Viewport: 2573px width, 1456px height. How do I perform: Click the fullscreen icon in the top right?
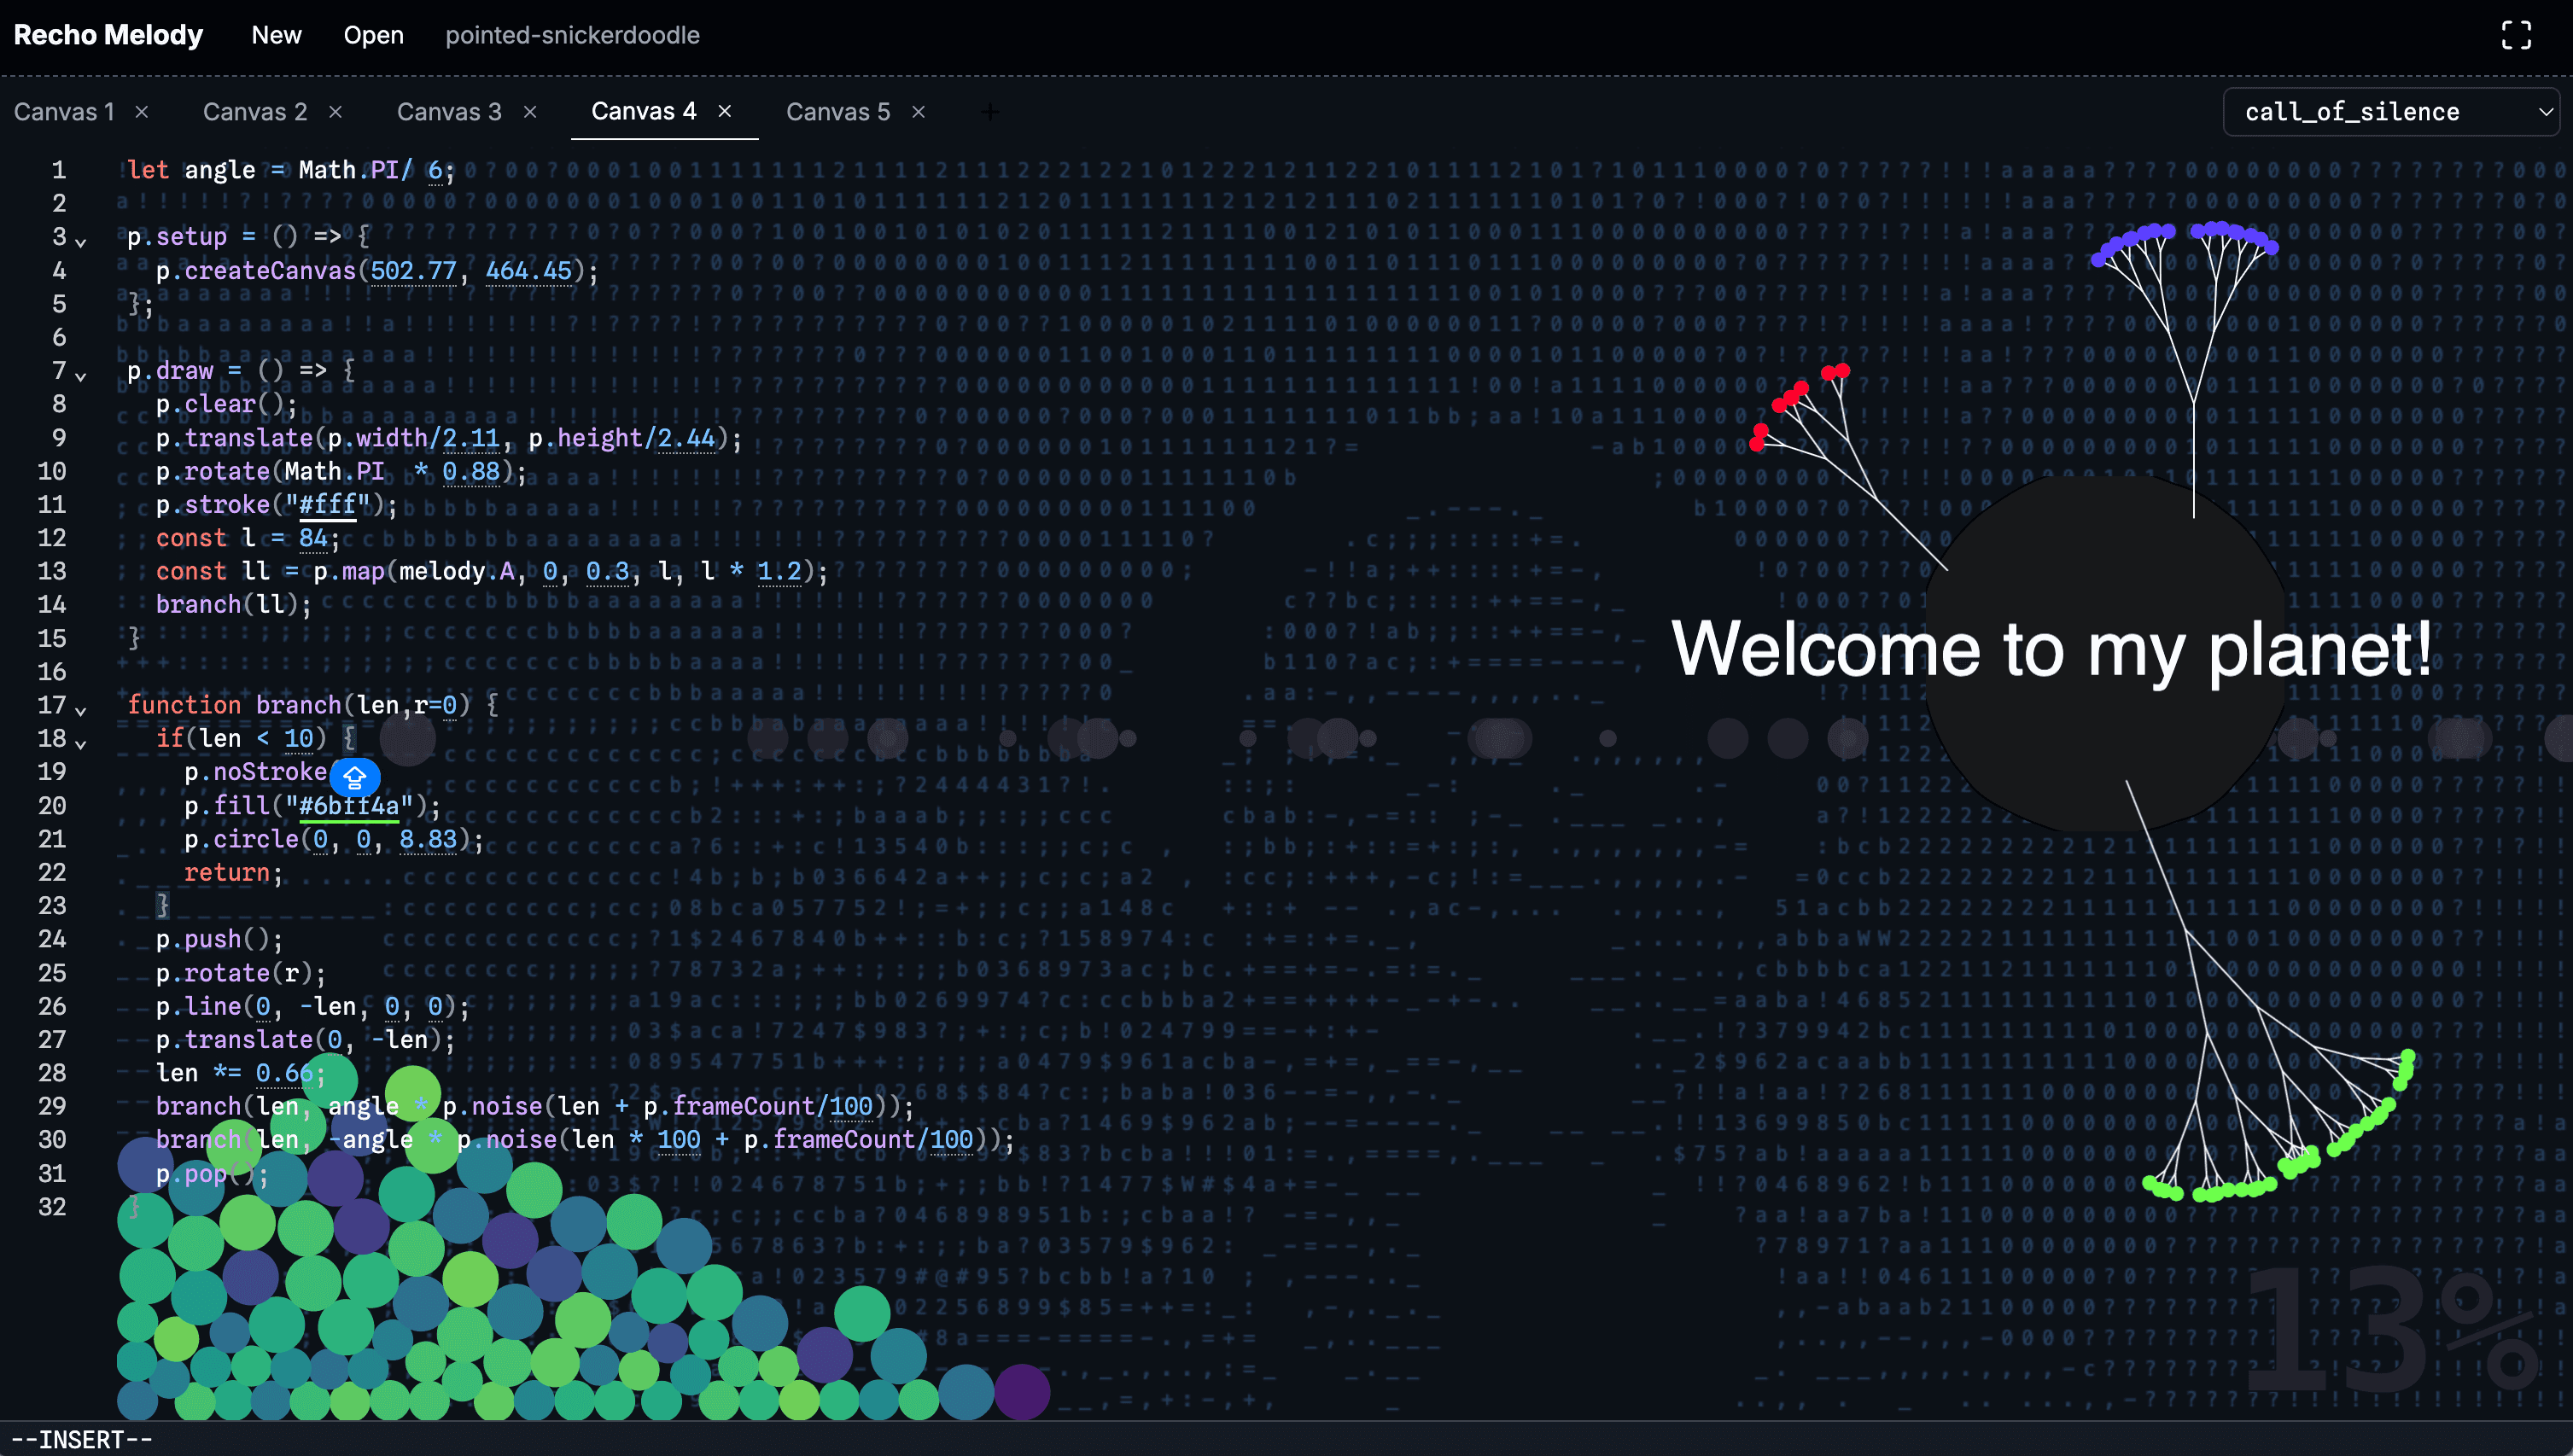click(x=2515, y=35)
